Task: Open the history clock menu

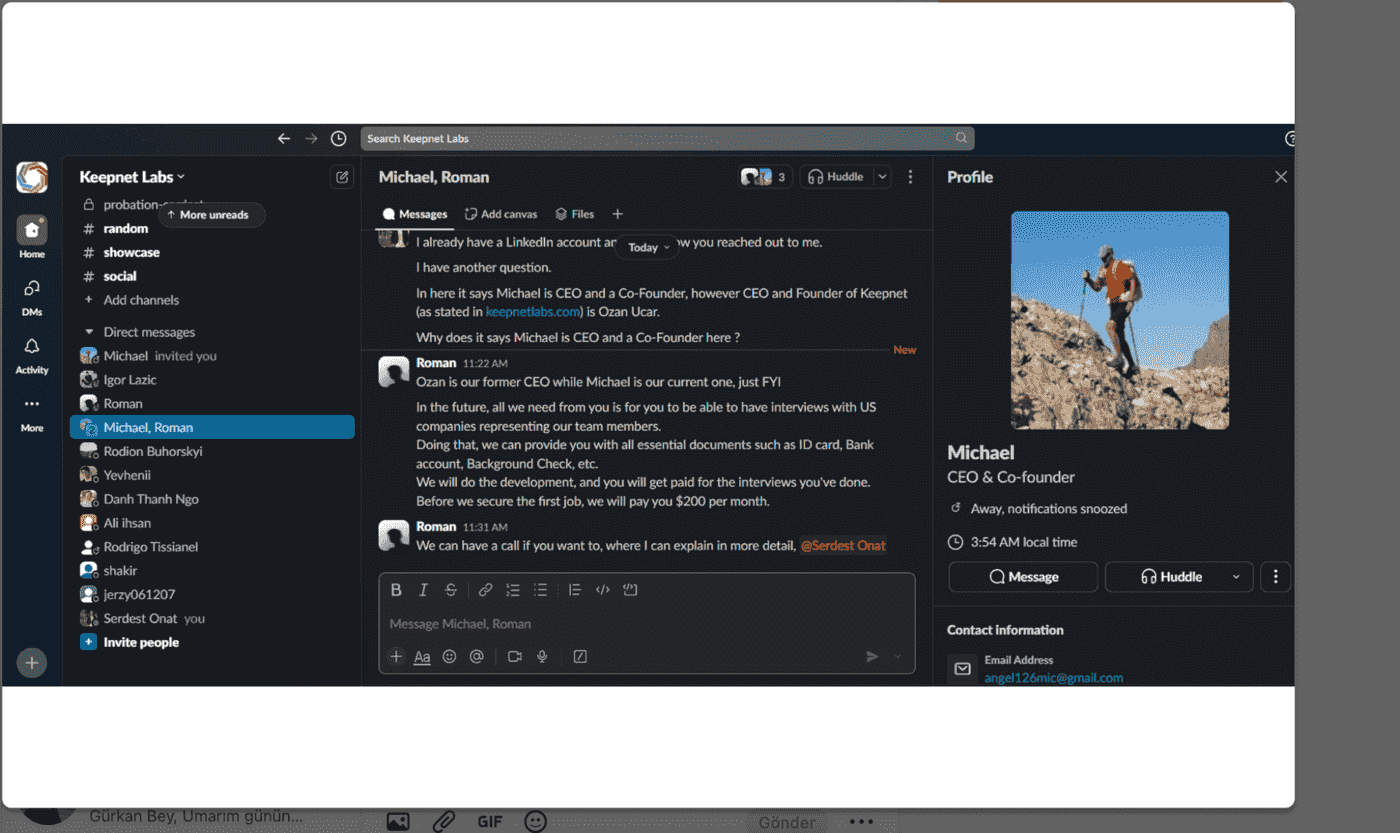Action: 339,138
